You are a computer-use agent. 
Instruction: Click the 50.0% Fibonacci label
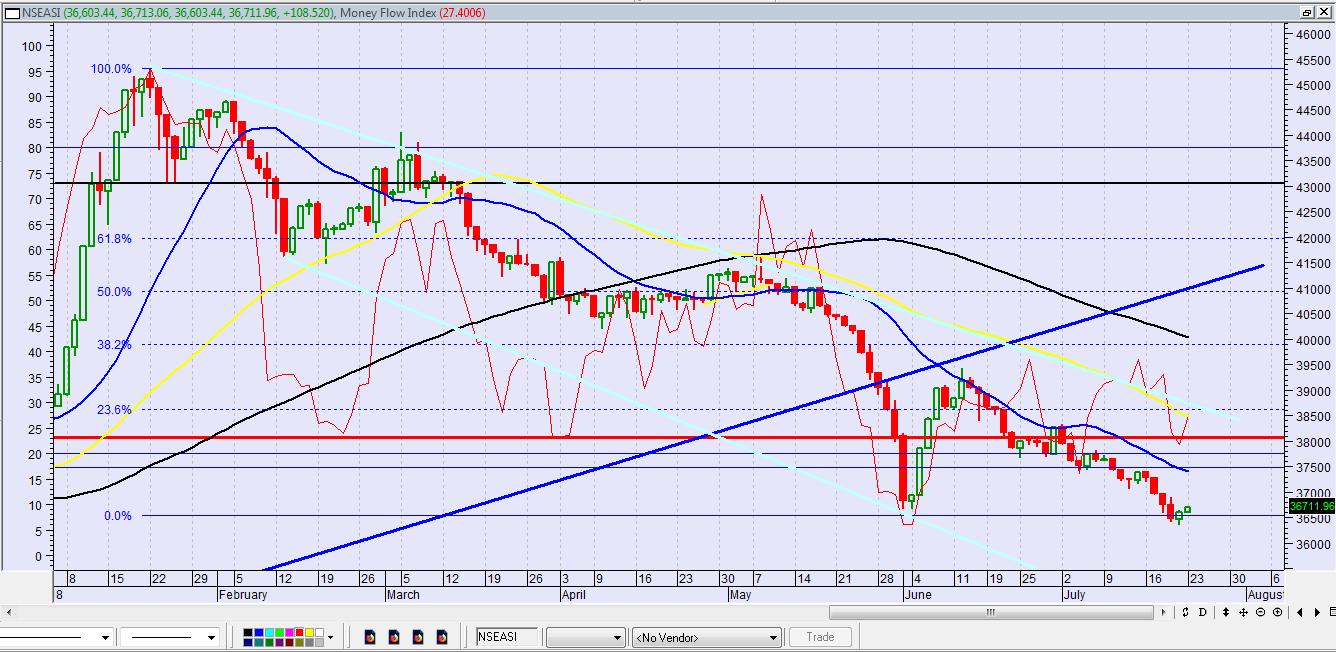114,292
